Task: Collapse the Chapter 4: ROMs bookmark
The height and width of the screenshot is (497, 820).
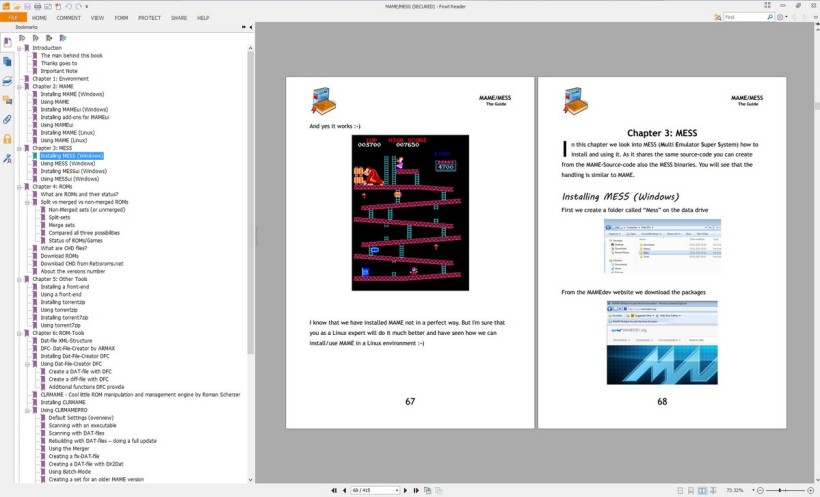Action: (x=20, y=186)
